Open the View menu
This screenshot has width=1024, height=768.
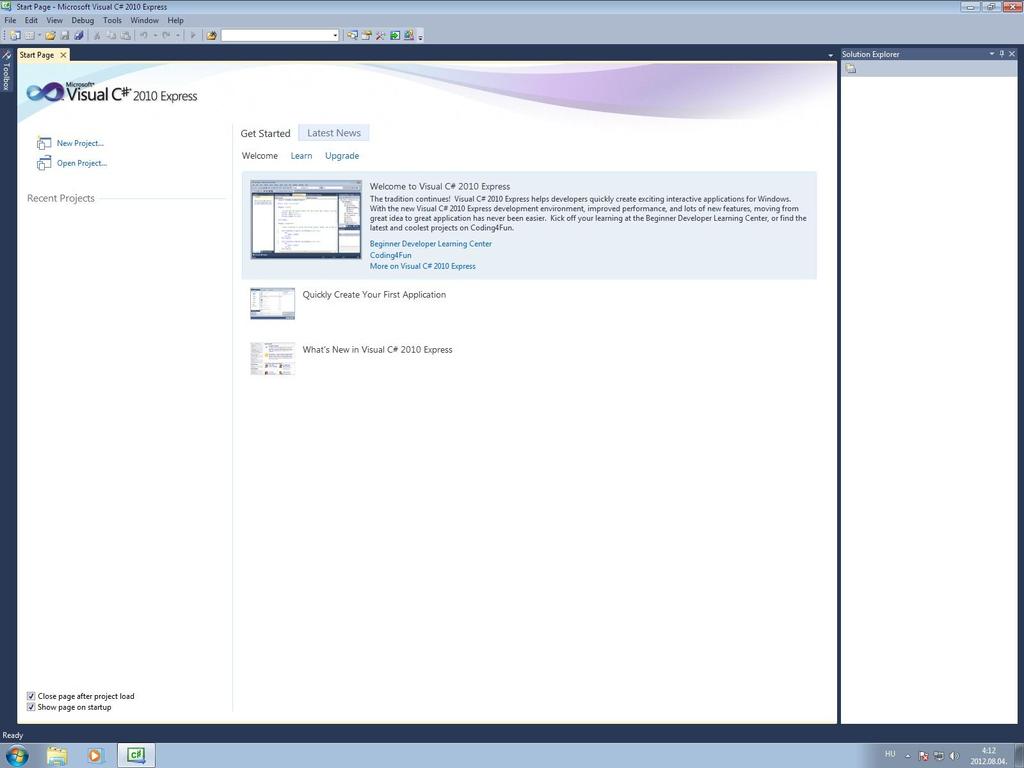pos(55,20)
